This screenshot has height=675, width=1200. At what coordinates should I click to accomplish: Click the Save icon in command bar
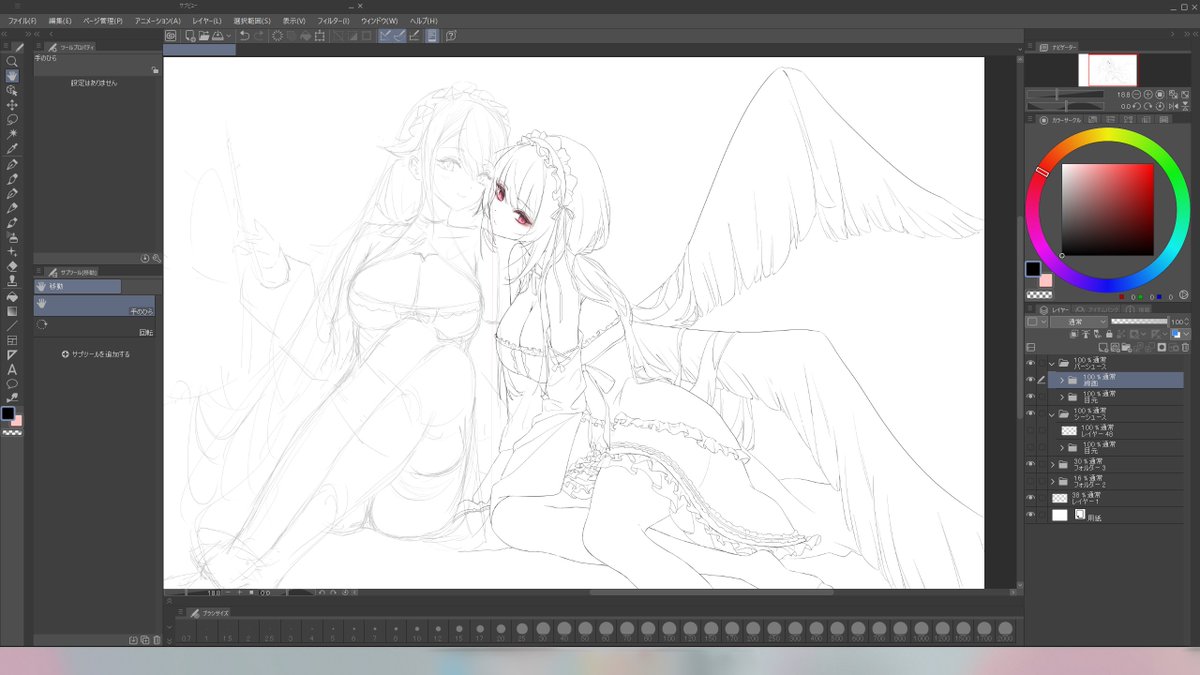tap(217, 36)
